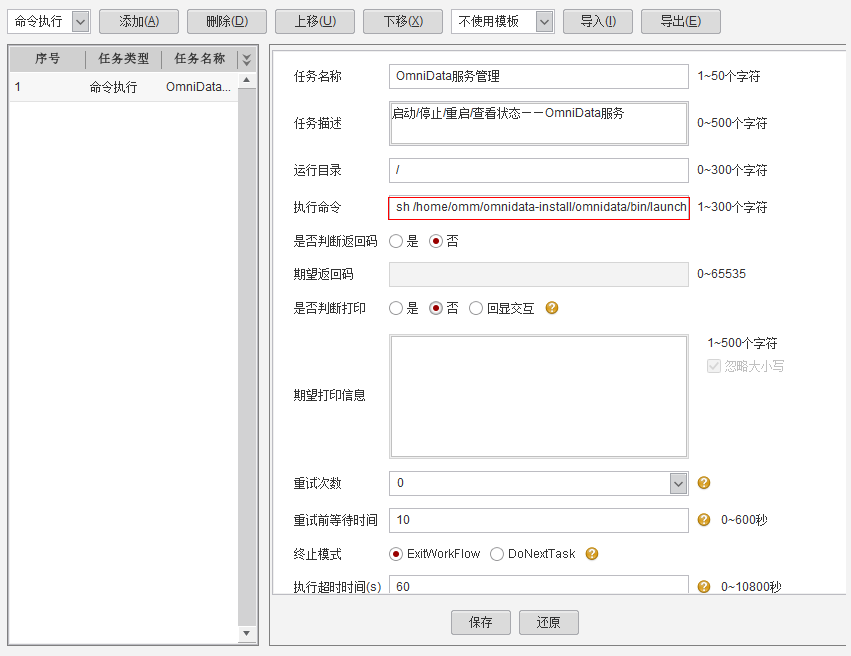Focus the 任务描述 text area
Screen dimensions: 851x656
(539, 123)
